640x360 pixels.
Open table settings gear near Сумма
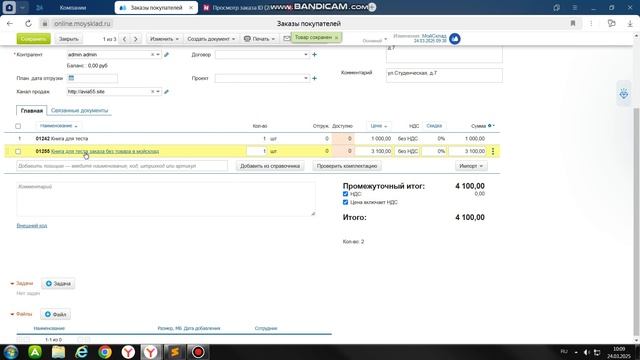491,126
